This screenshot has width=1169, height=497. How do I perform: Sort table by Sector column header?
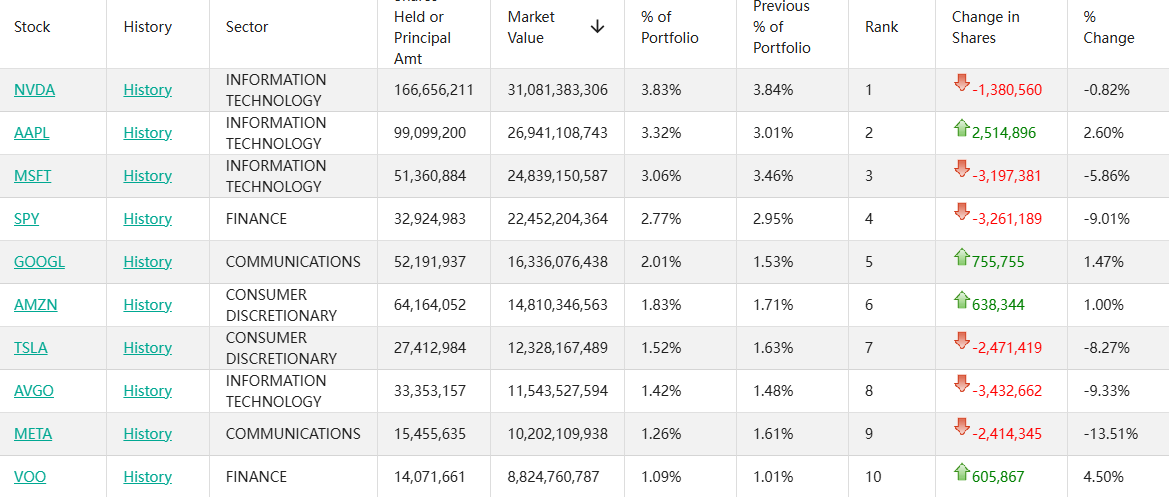point(247,27)
